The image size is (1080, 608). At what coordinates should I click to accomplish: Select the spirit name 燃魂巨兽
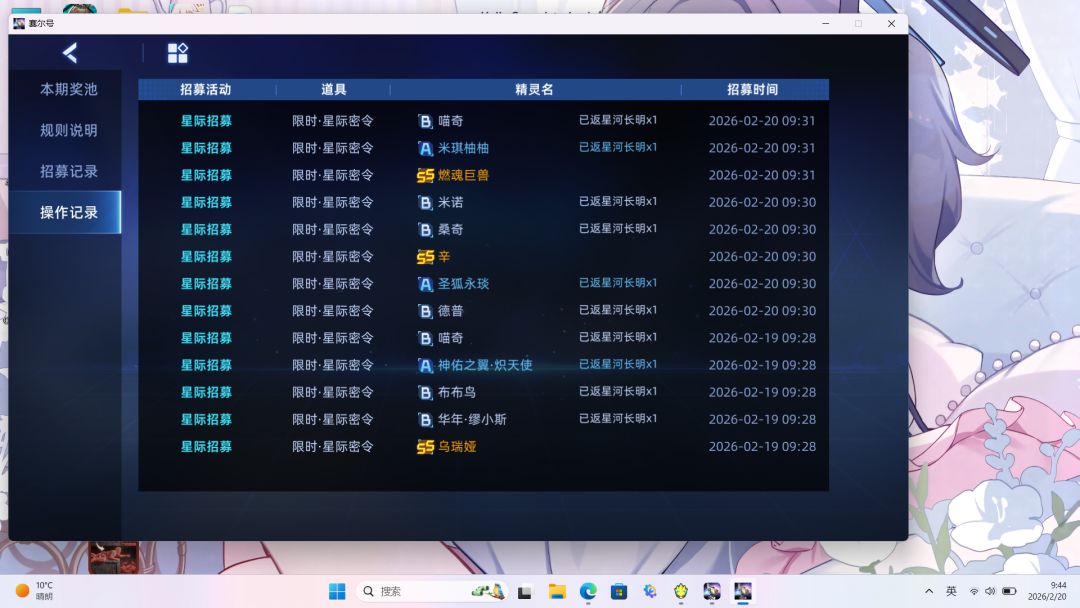point(464,175)
